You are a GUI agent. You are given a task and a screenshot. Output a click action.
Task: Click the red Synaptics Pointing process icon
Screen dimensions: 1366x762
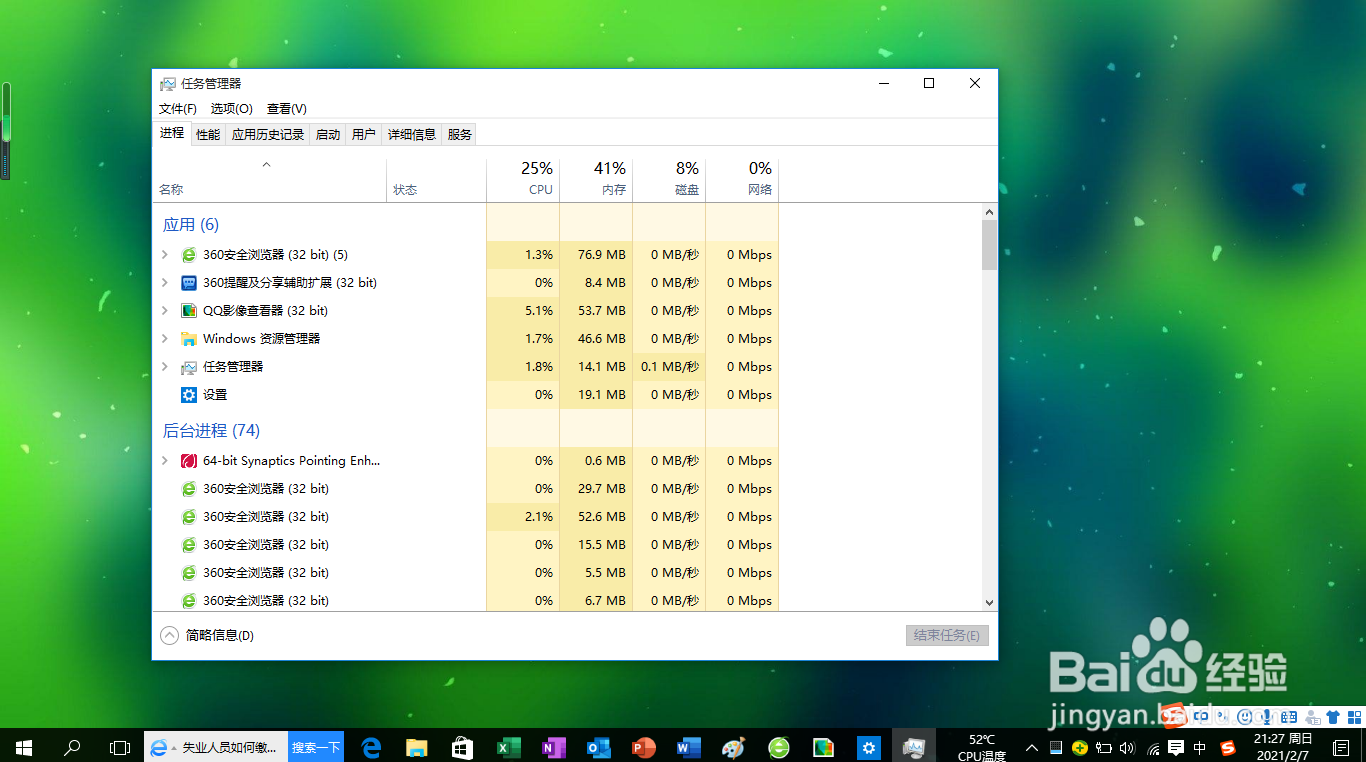(189, 461)
